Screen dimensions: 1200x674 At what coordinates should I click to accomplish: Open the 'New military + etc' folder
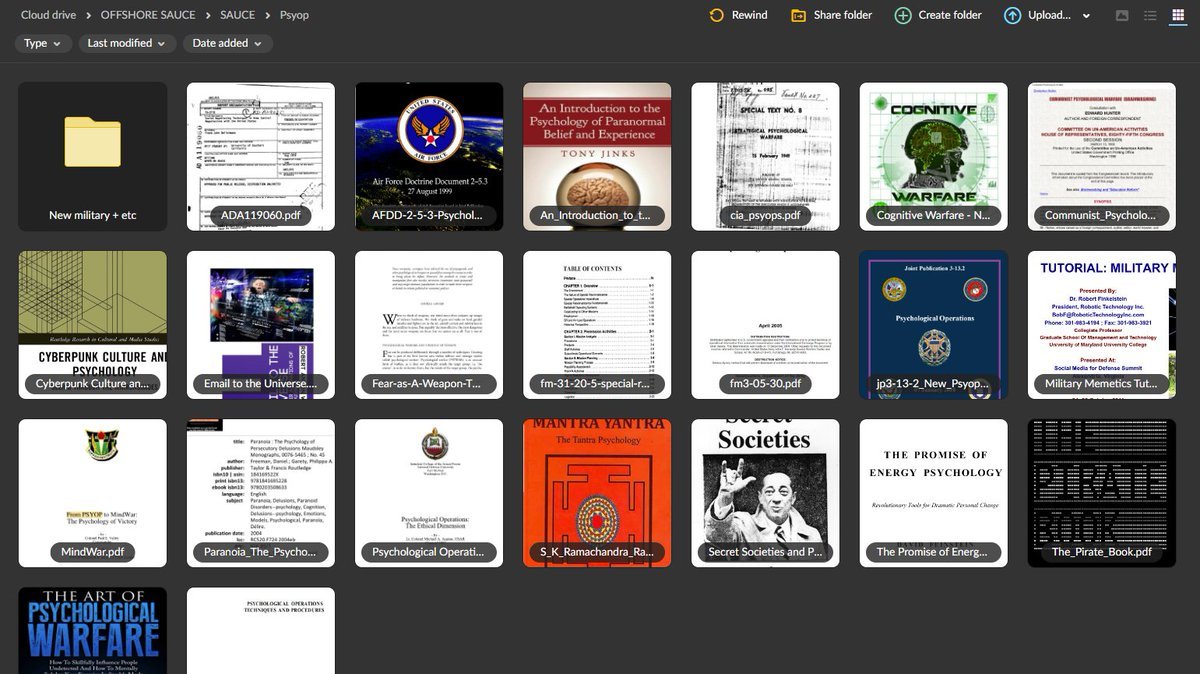point(93,157)
